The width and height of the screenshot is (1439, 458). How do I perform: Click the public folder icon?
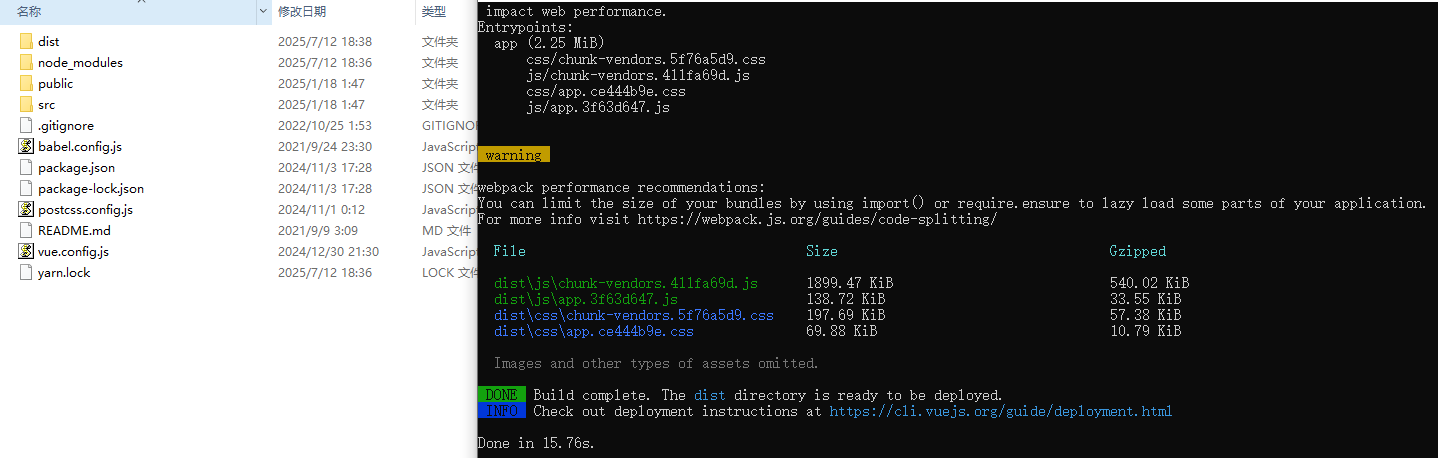[26, 84]
